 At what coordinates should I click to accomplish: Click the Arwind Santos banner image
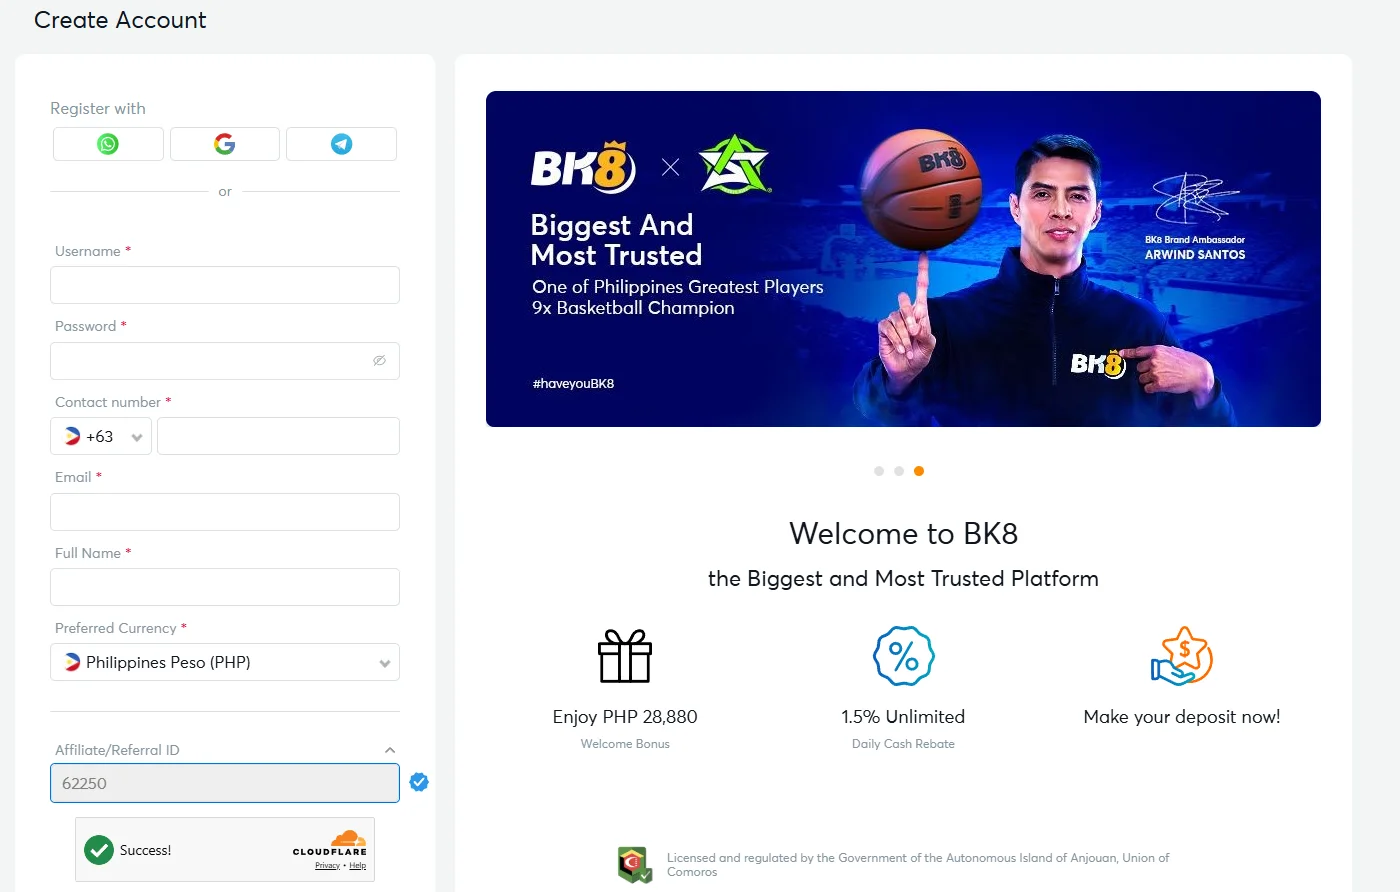(x=903, y=259)
